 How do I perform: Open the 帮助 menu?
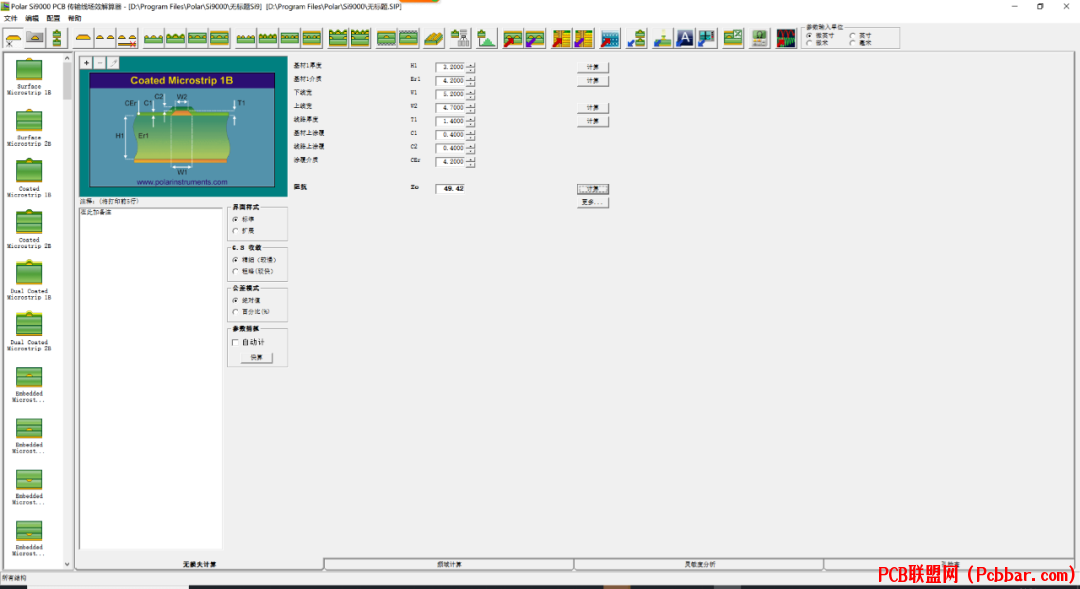pos(74,19)
